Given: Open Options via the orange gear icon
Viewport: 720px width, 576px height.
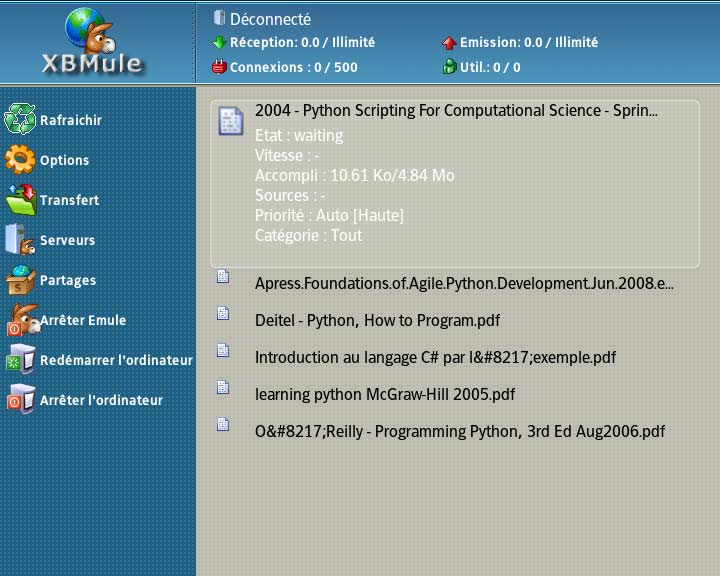Looking at the screenshot, I should pos(20,159).
